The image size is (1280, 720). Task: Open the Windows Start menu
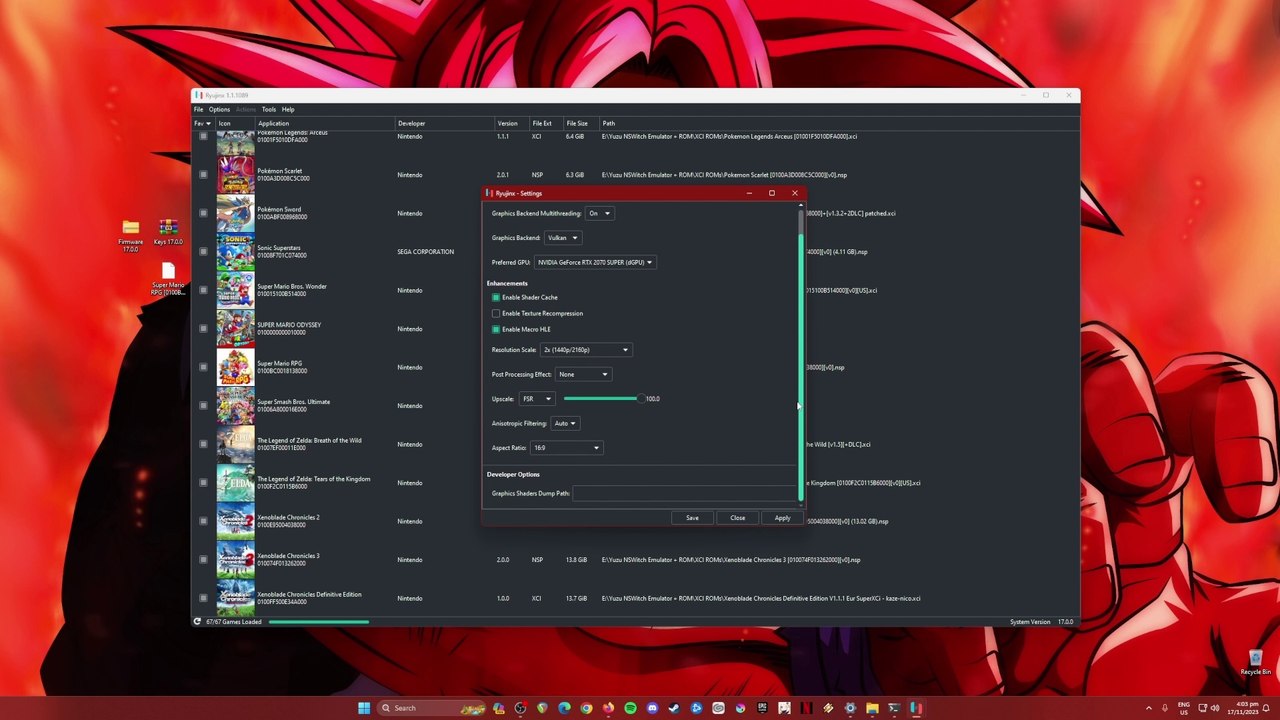tap(364, 708)
